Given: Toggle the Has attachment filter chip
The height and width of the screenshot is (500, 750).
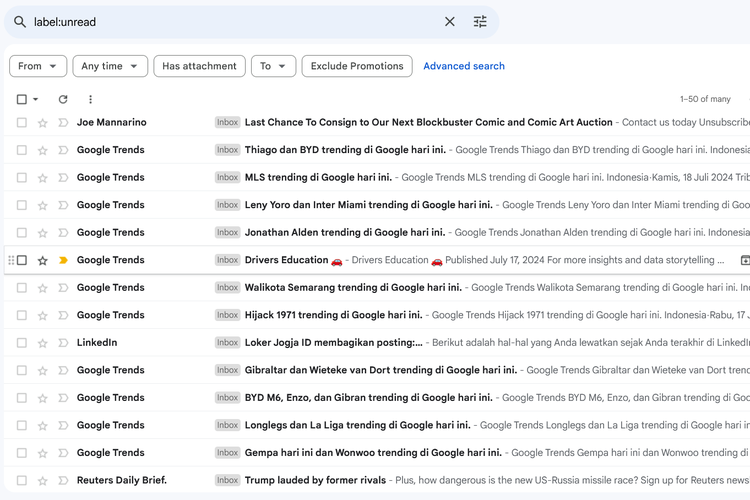Looking at the screenshot, I should click(x=199, y=66).
